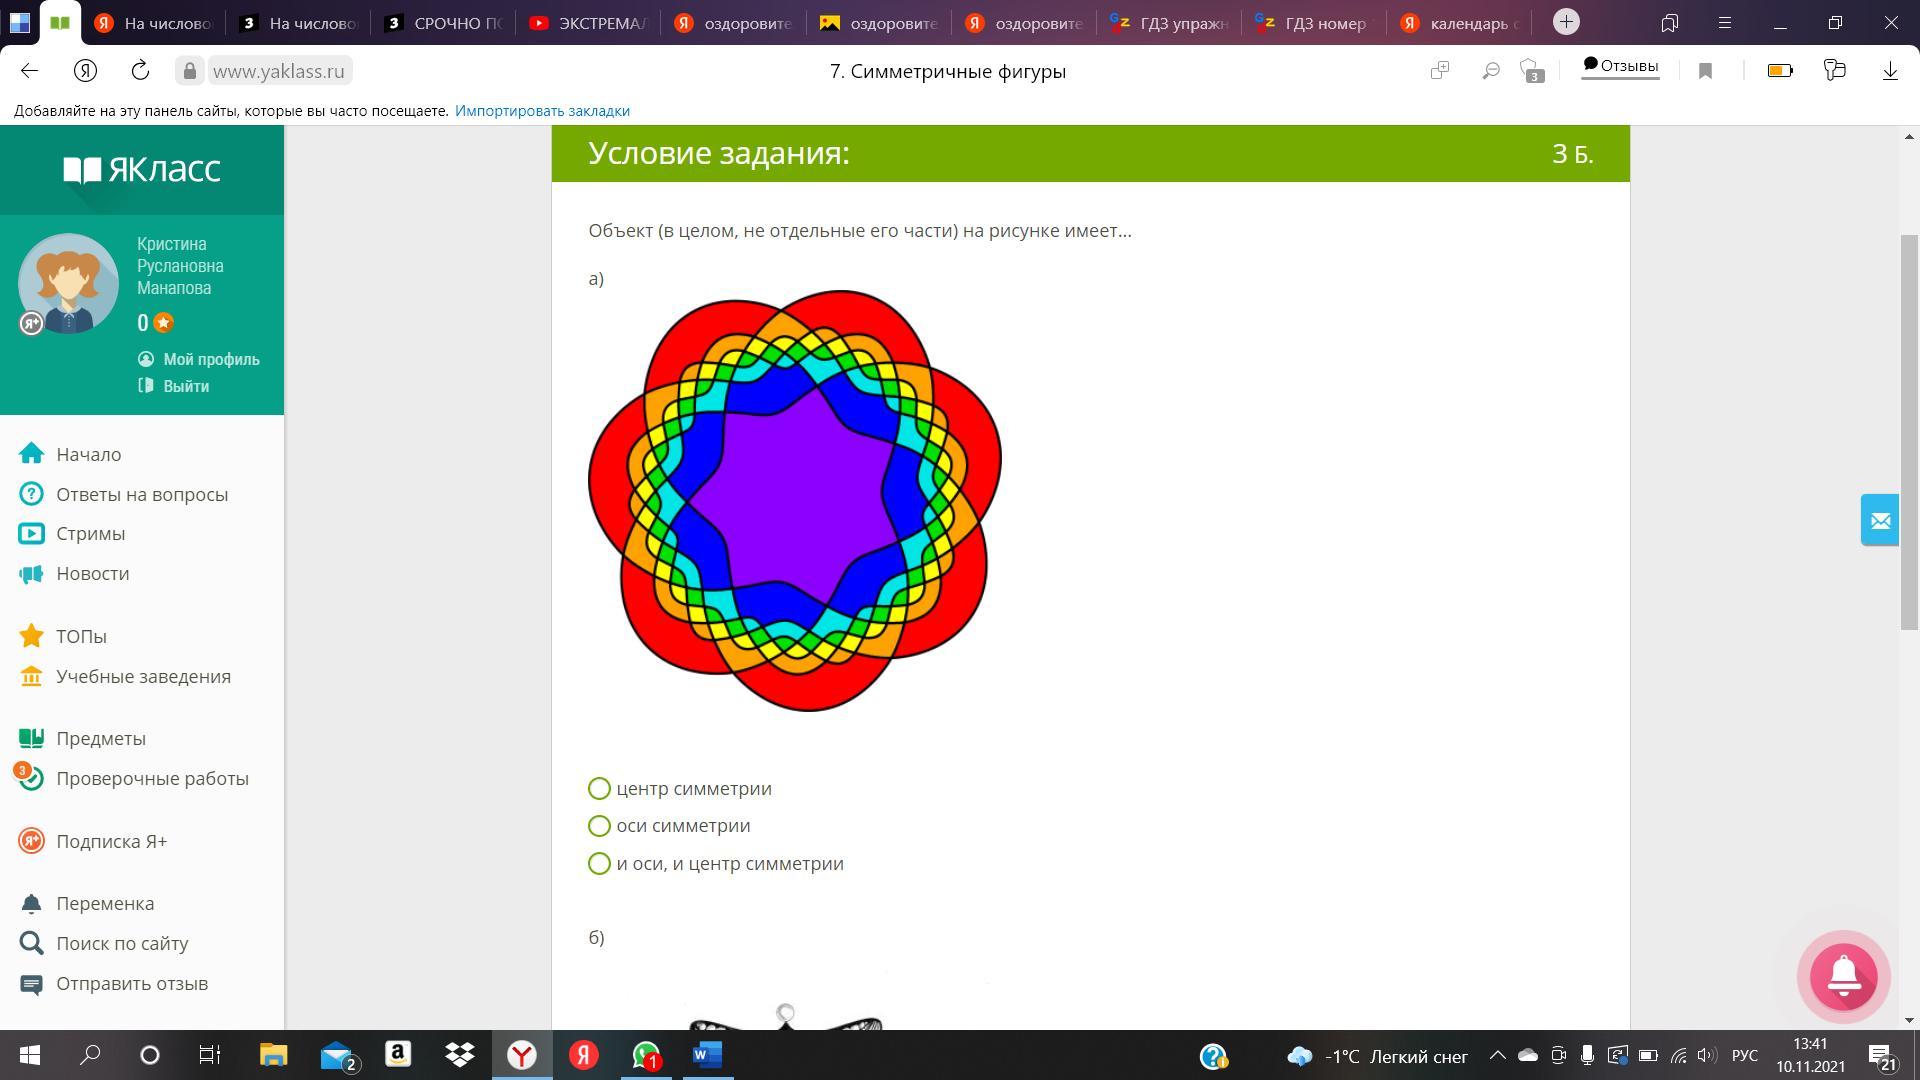This screenshot has height=1080, width=1920.
Task: Click the bookmark flag icon in toolbar
Action: (1706, 70)
